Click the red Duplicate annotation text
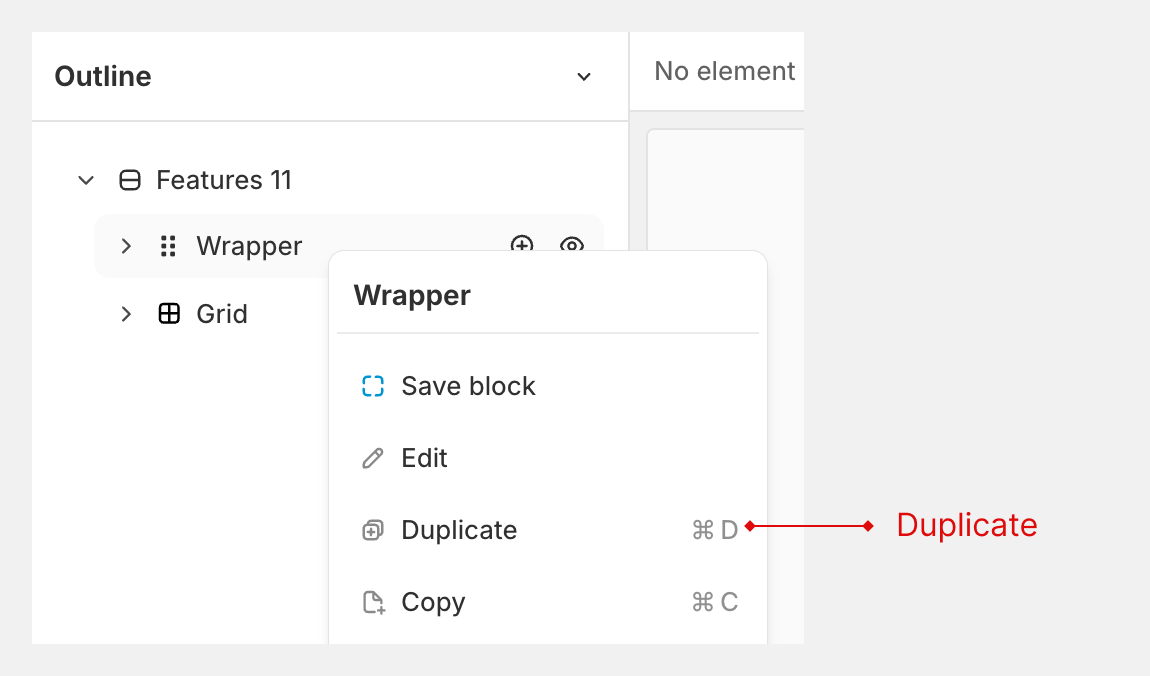Image resolution: width=1150 pixels, height=676 pixels. pos(966,525)
